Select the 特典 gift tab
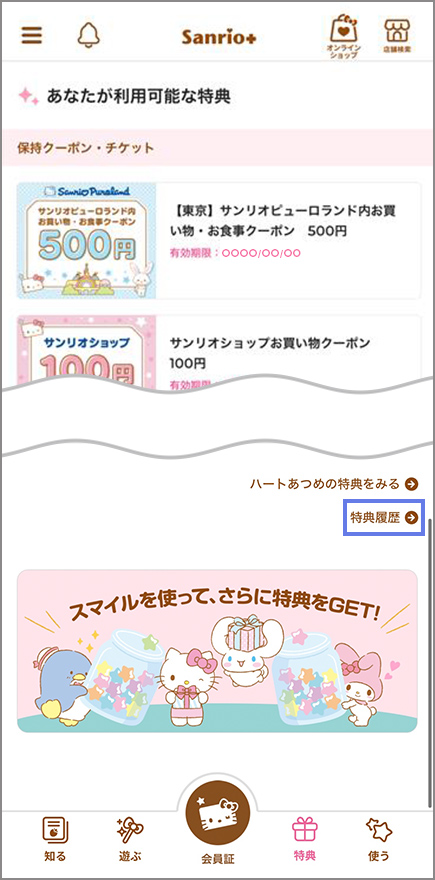Image resolution: width=435 pixels, height=880 pixels. [x=305, y=838]
